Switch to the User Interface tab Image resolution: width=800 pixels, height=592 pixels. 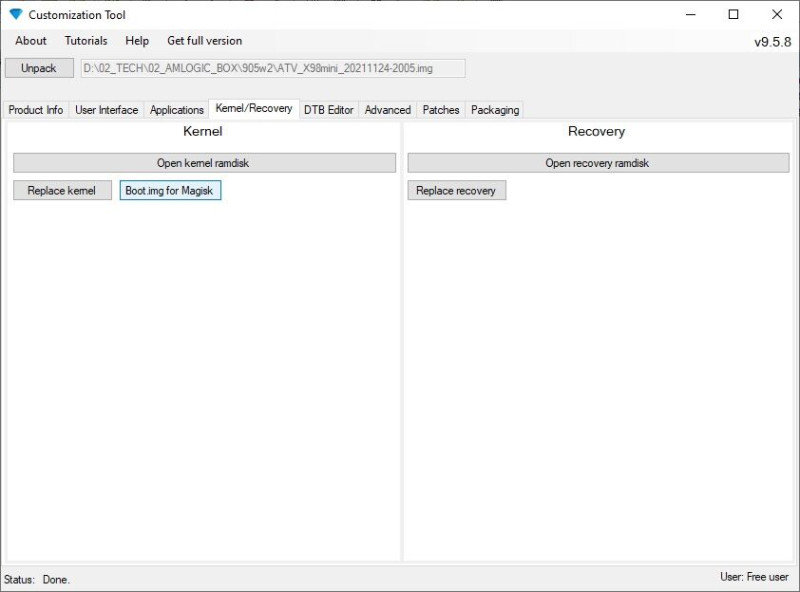(107, 110)
